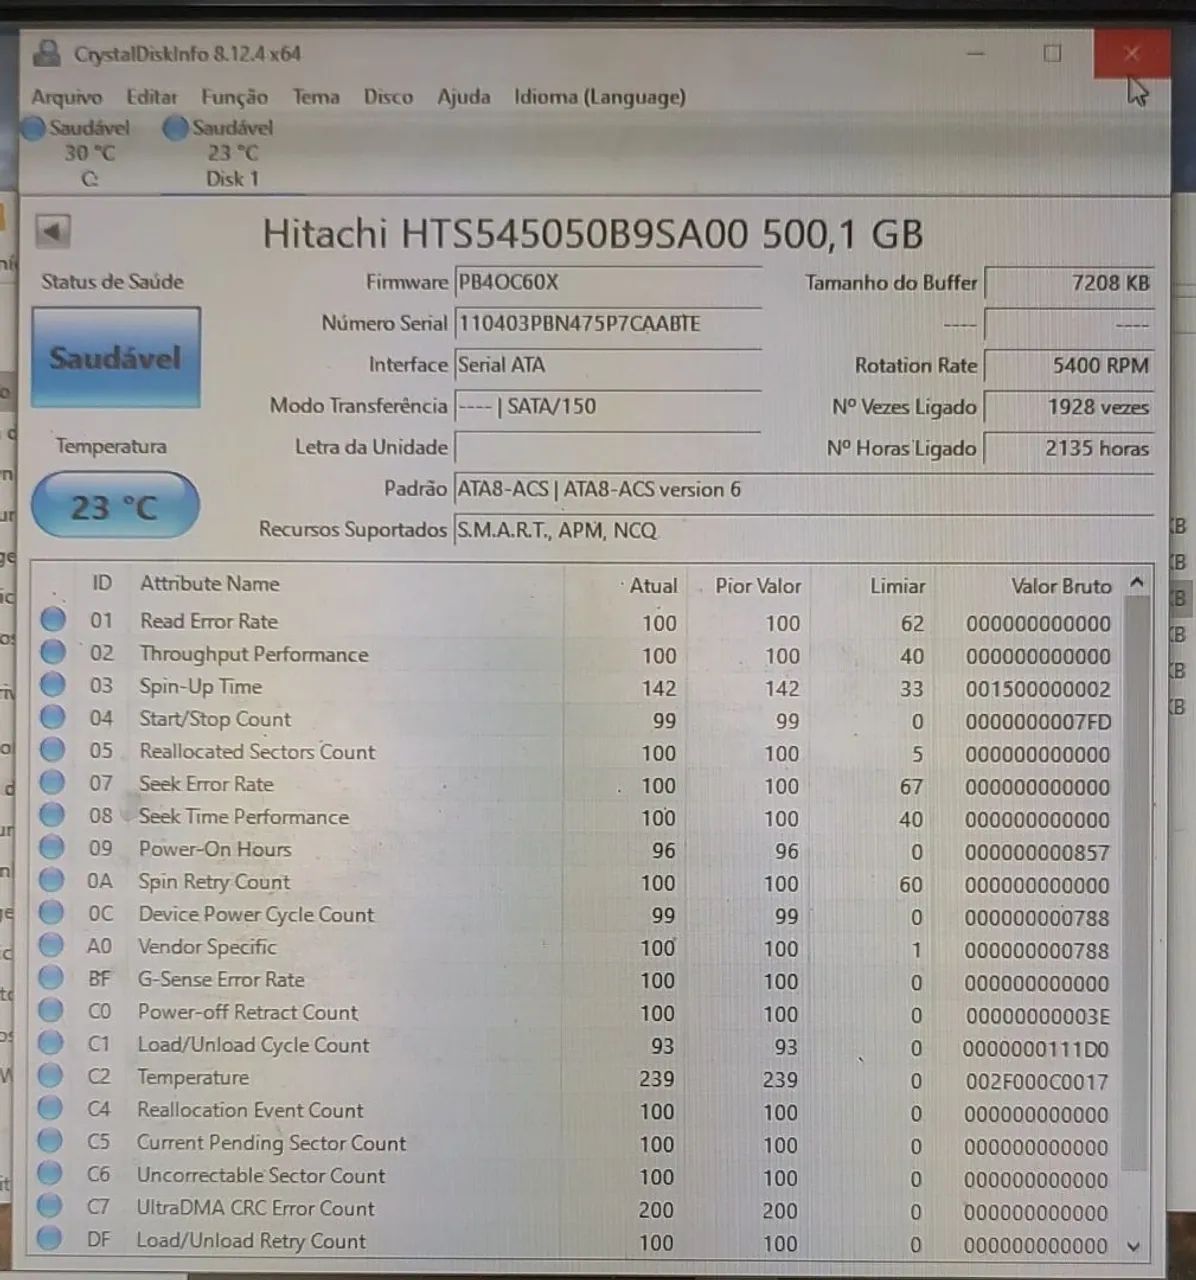Click the status icon for Current Pending Sector Count

[50, 1141]
